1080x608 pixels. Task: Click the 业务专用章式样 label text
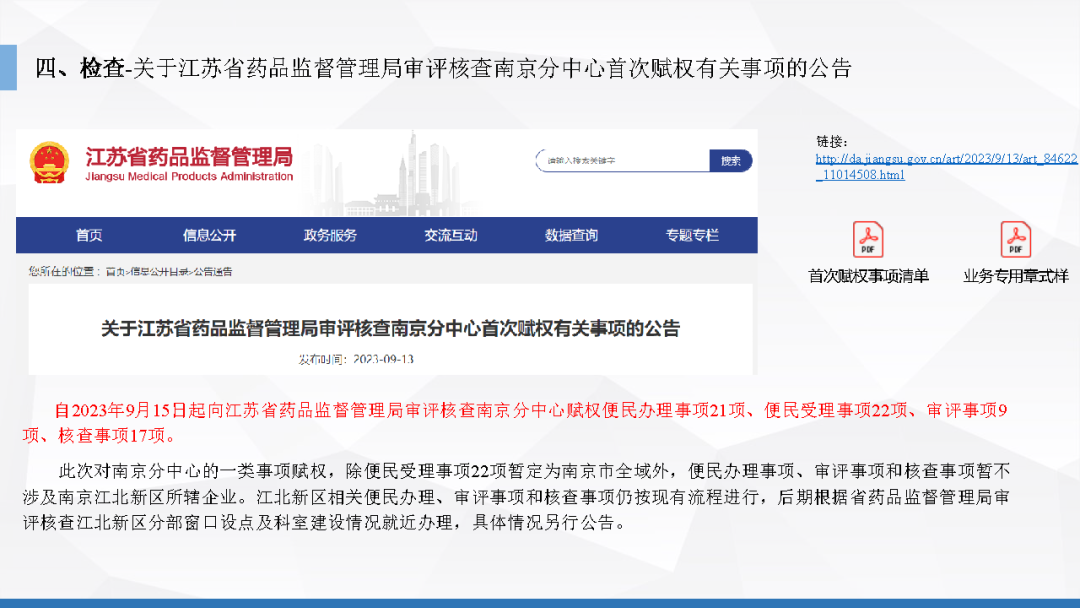pyautogui.click(x=1015, y=276)
